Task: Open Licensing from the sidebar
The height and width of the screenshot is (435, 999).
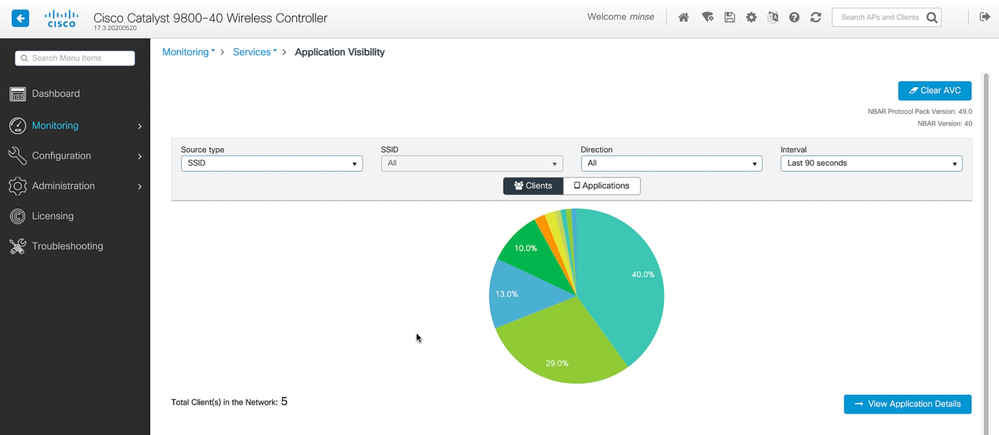Action: pyautogui.click(x=53, y=216)
